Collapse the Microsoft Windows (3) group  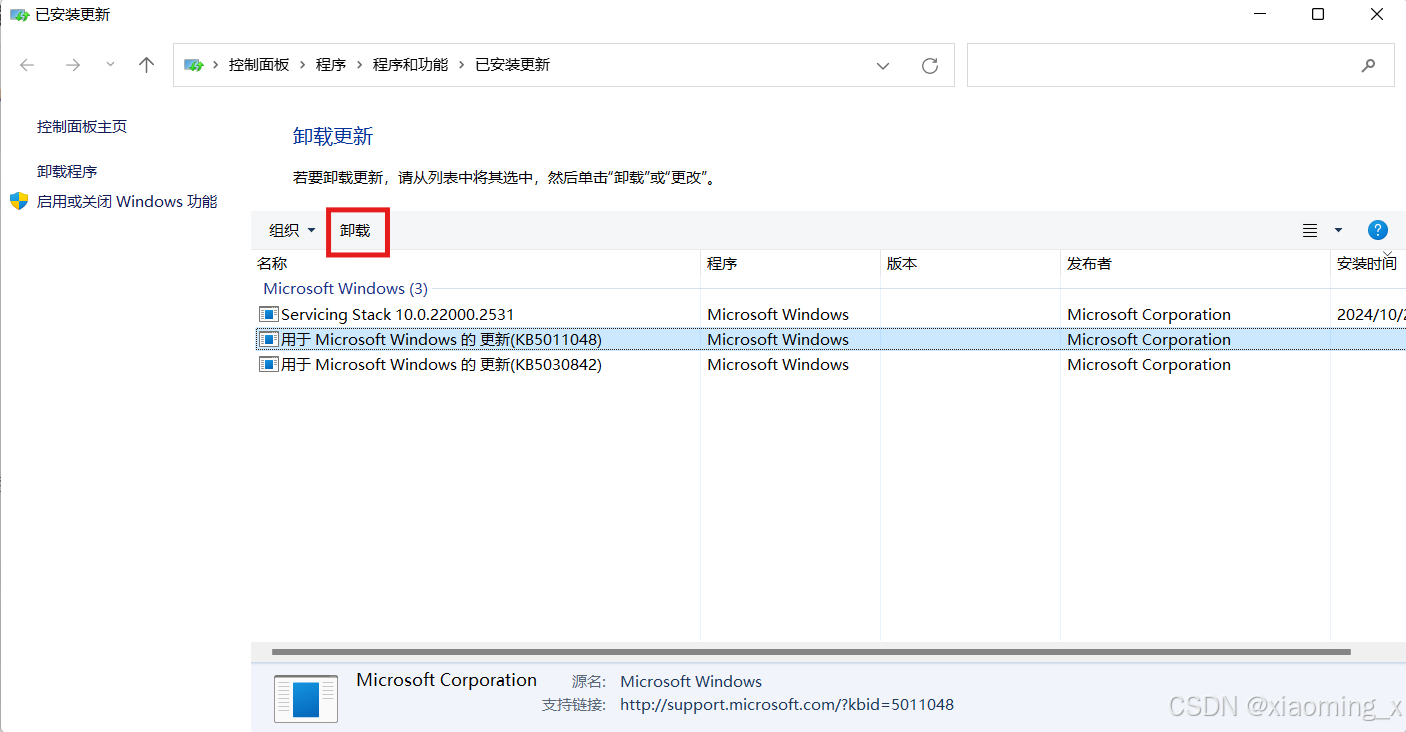tap(345, 289)
